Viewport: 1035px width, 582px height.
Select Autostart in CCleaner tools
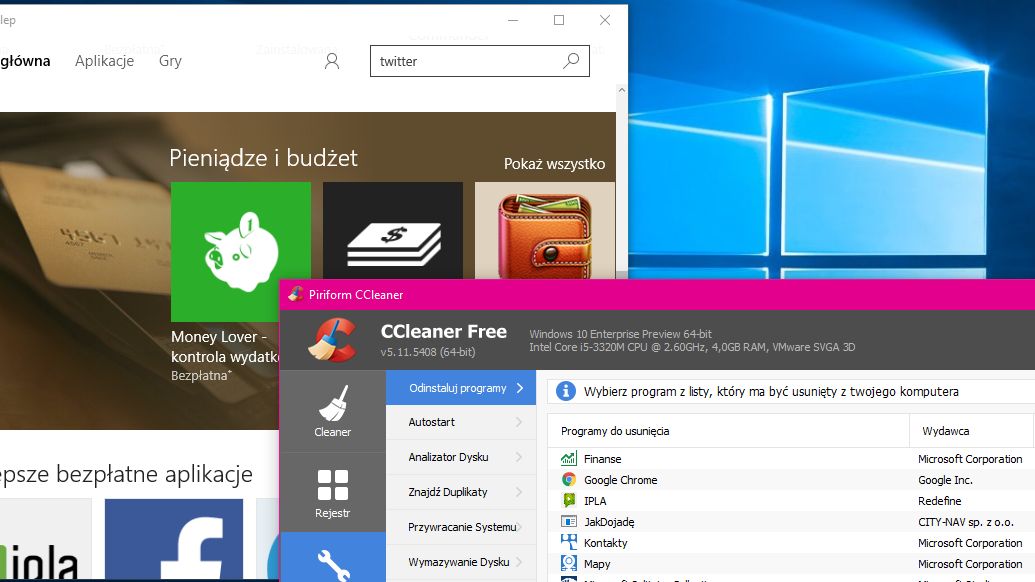[461, 422]
